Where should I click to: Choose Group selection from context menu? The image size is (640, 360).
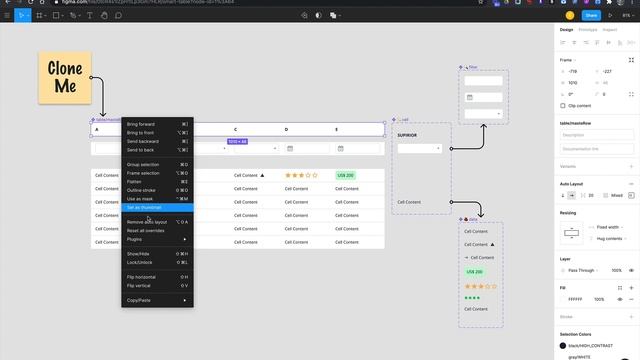[158, 164]
